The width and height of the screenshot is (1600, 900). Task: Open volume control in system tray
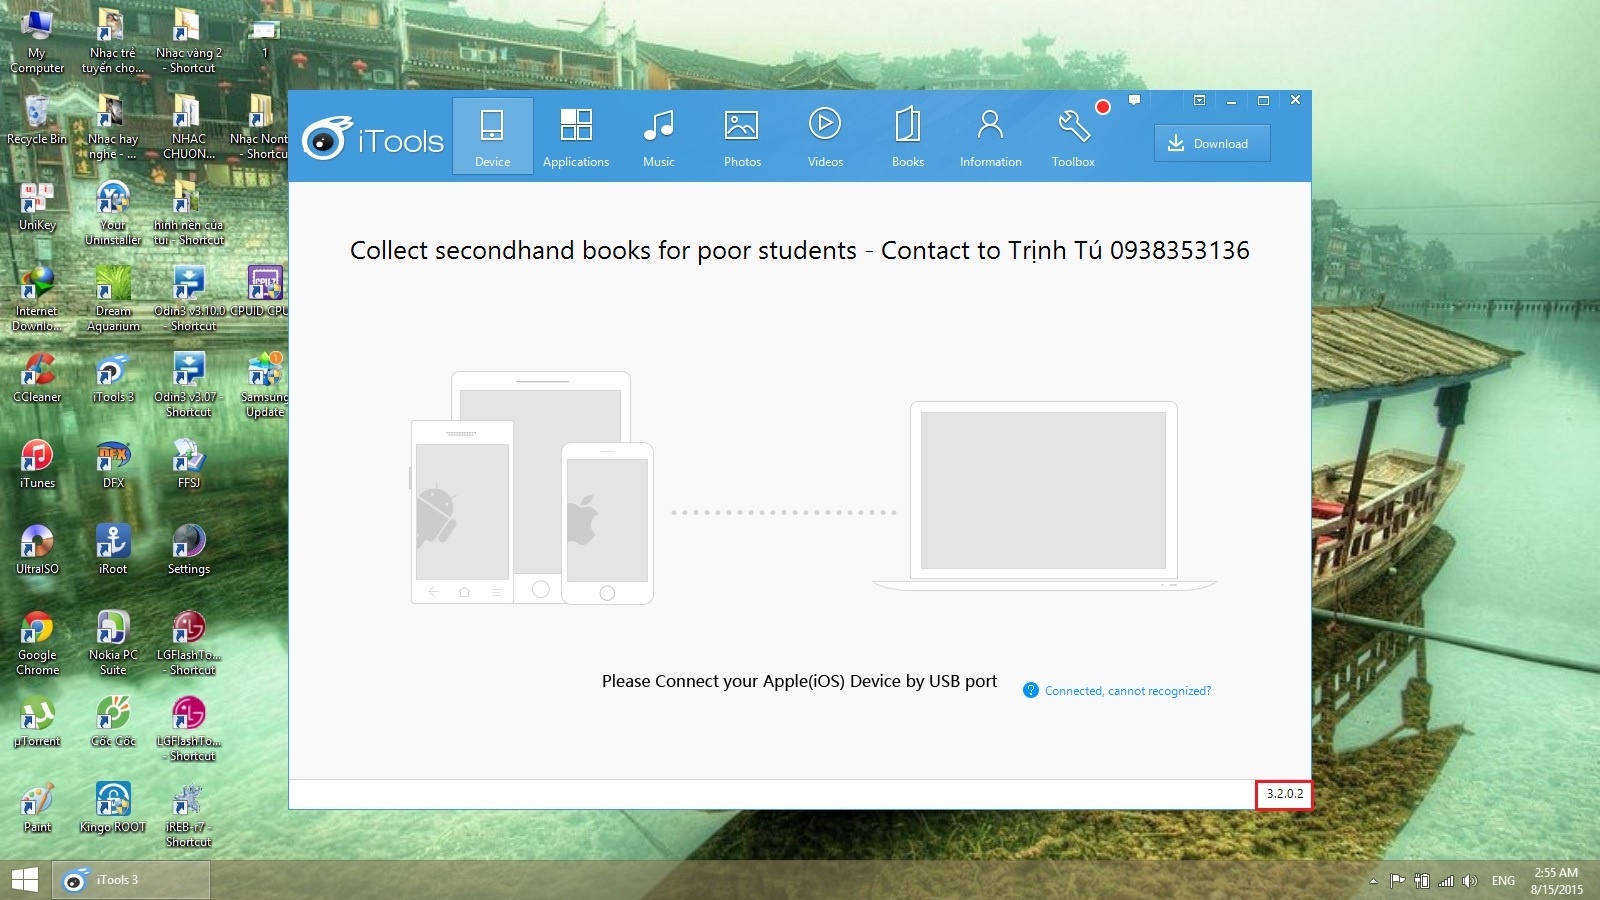[x=1469, y=881]
